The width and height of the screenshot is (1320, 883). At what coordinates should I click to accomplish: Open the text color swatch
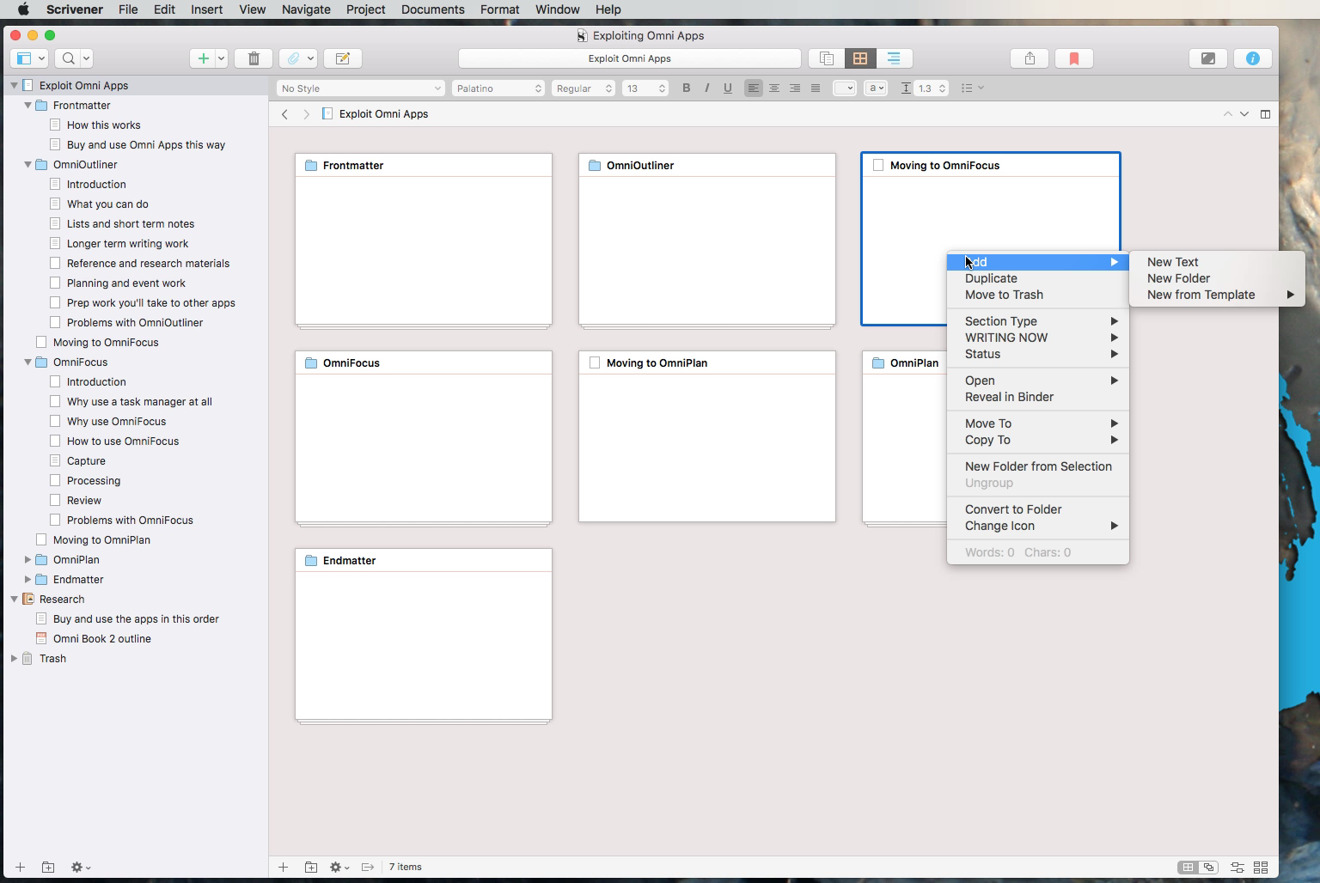coord(844,88)
